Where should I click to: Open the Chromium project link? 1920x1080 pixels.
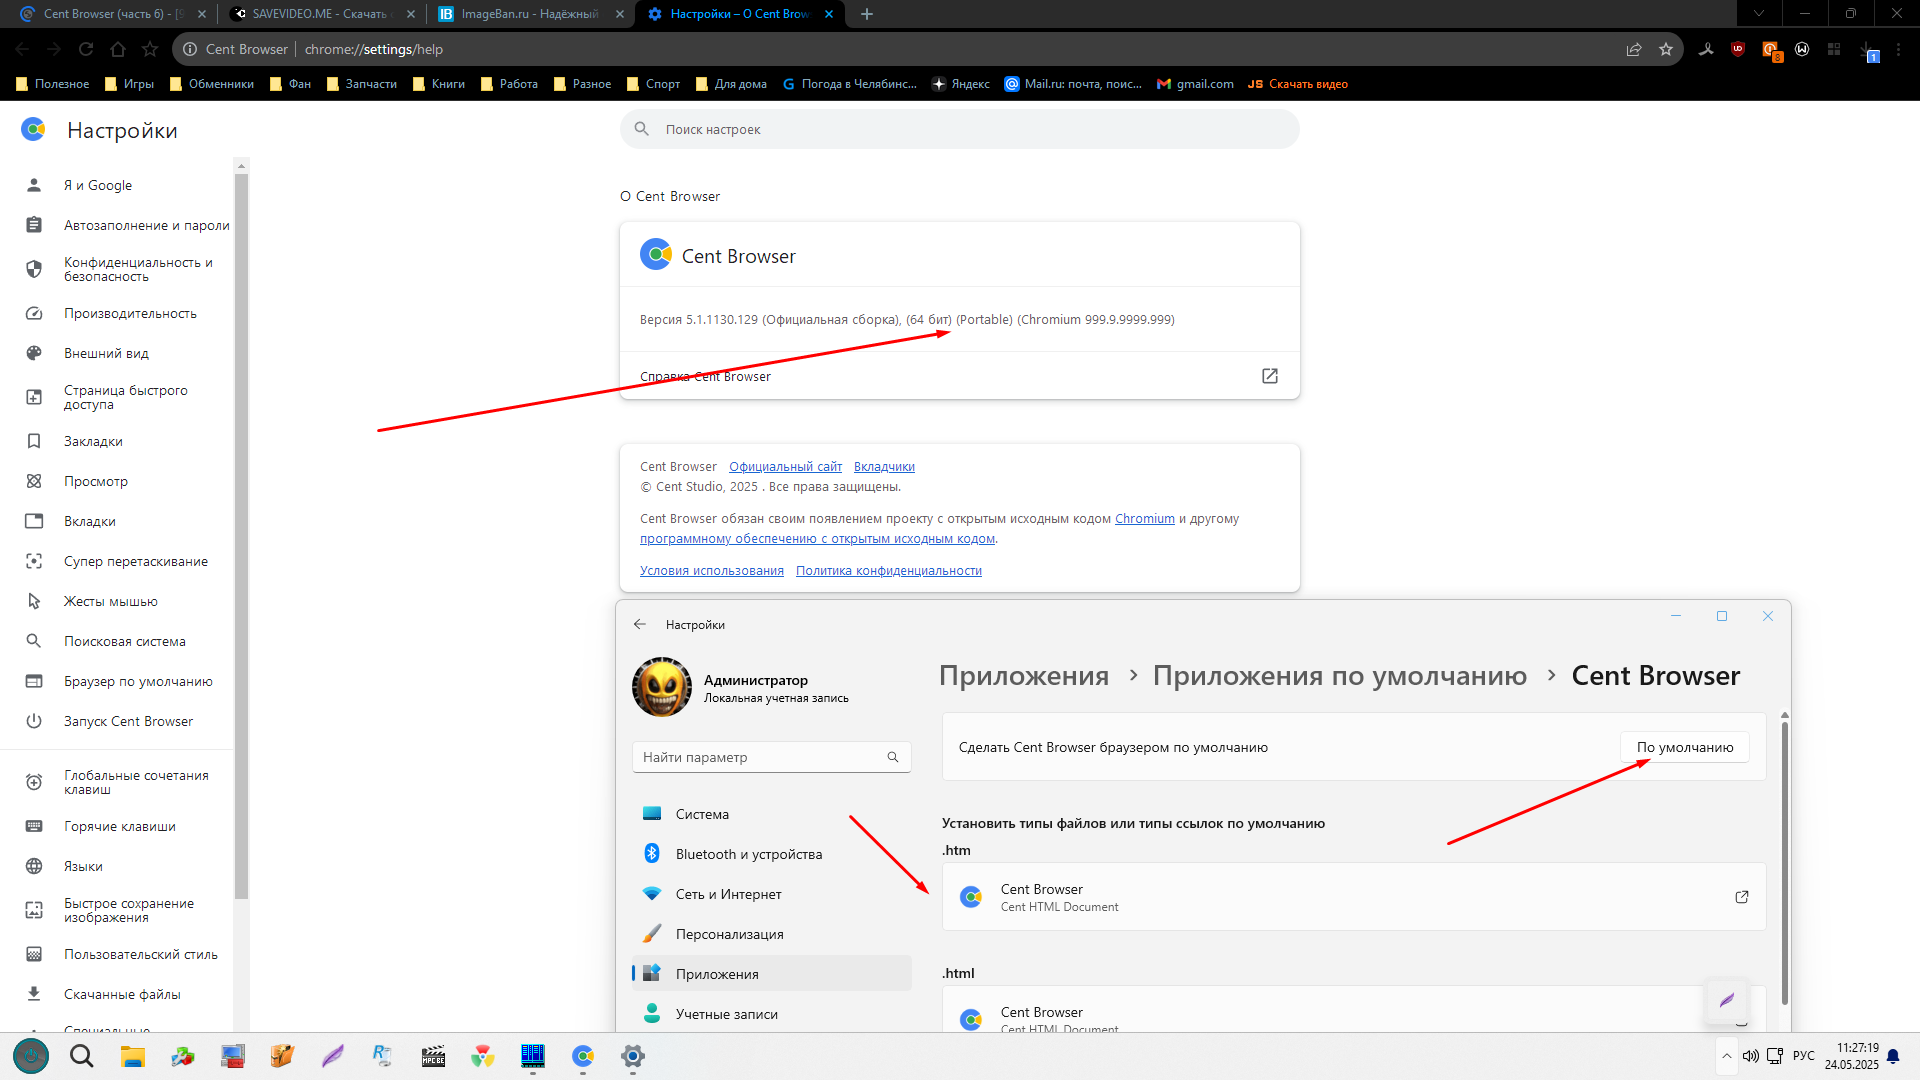1145,519
